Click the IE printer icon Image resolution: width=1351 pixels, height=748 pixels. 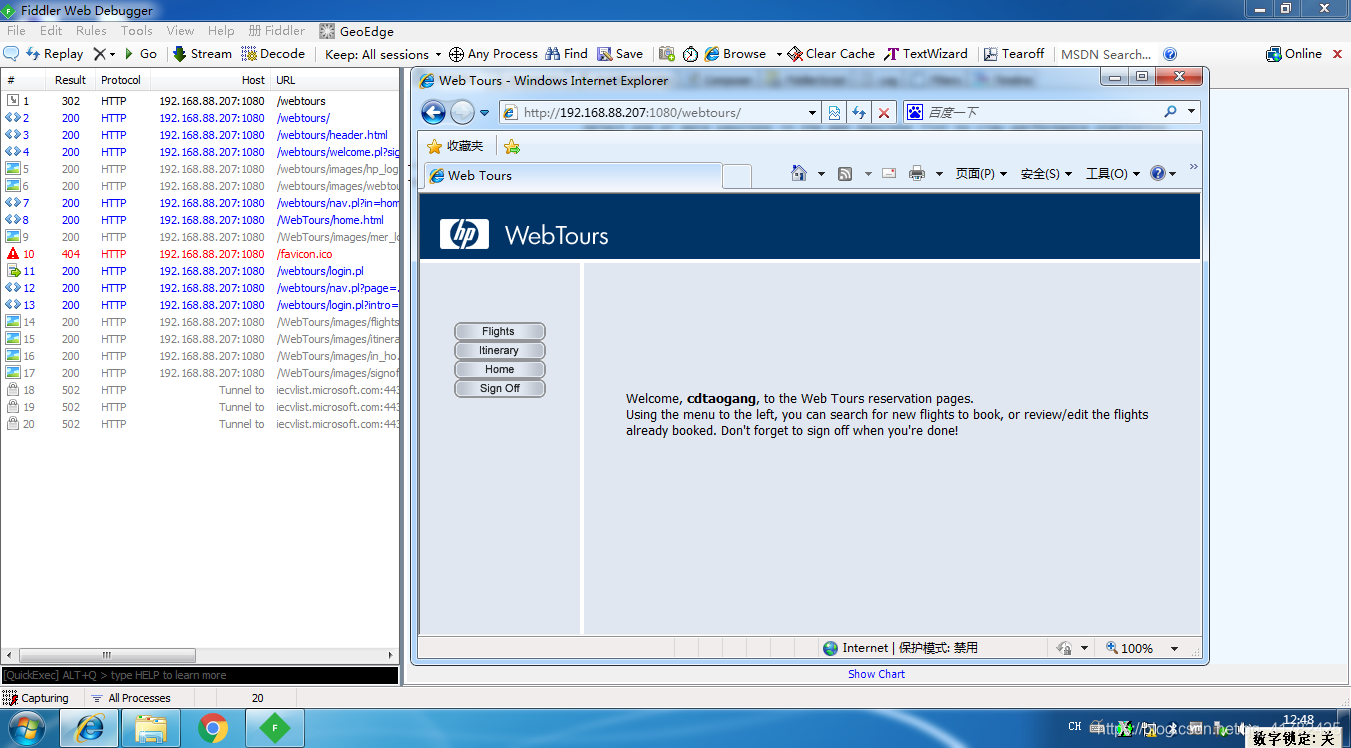(917, 174)
